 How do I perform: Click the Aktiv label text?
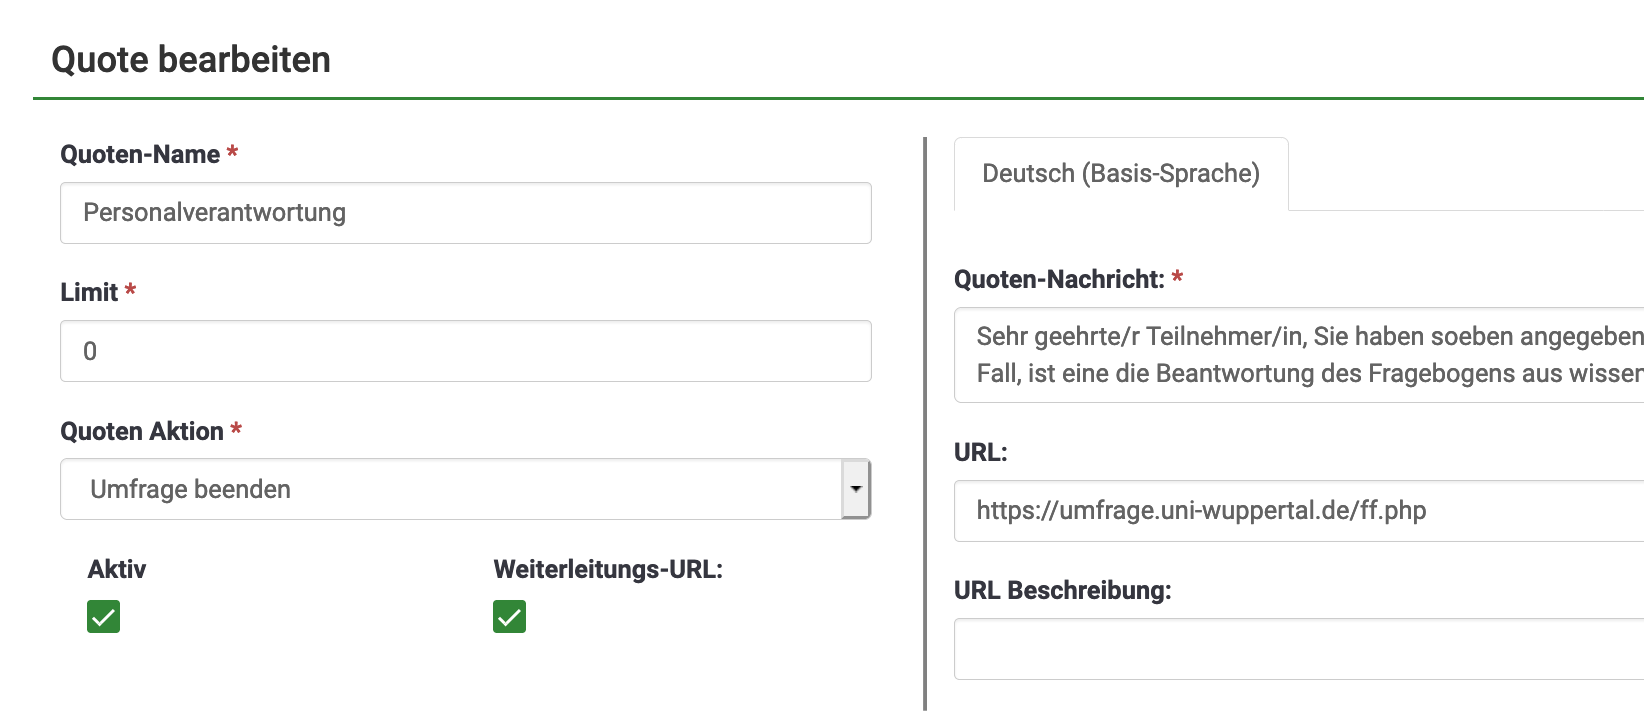(117, 570)
